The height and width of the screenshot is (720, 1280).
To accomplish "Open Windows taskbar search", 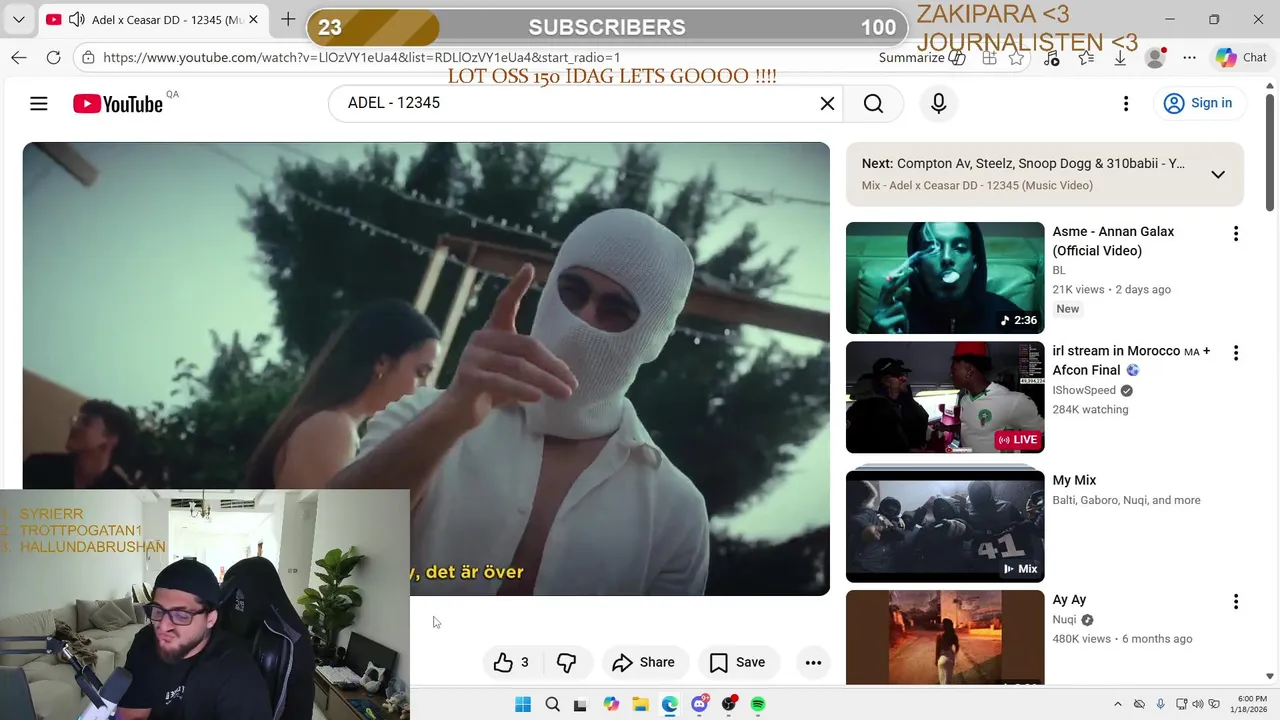I will coord(552,704).
